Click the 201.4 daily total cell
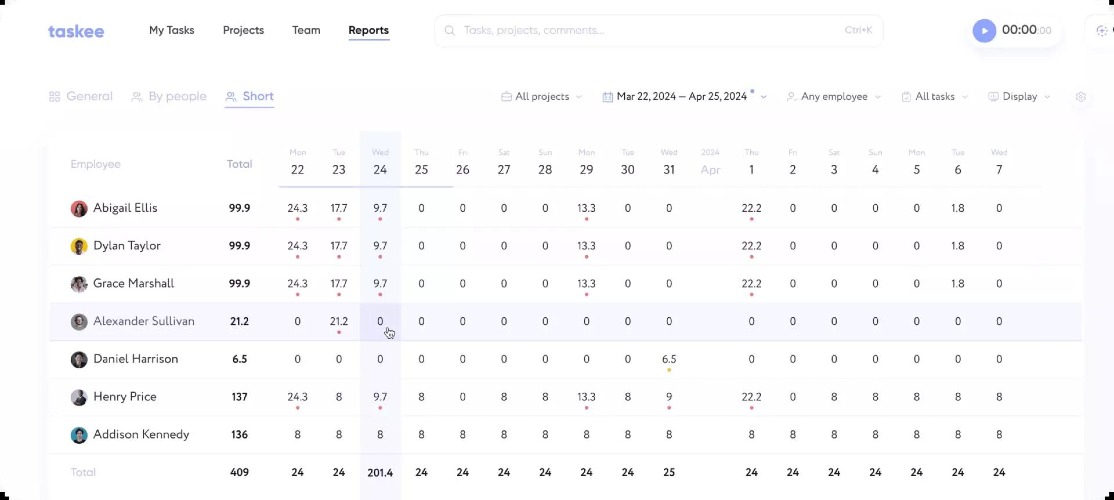The height and width of the screenshot is (500, 1114). [x=380, y=472]
